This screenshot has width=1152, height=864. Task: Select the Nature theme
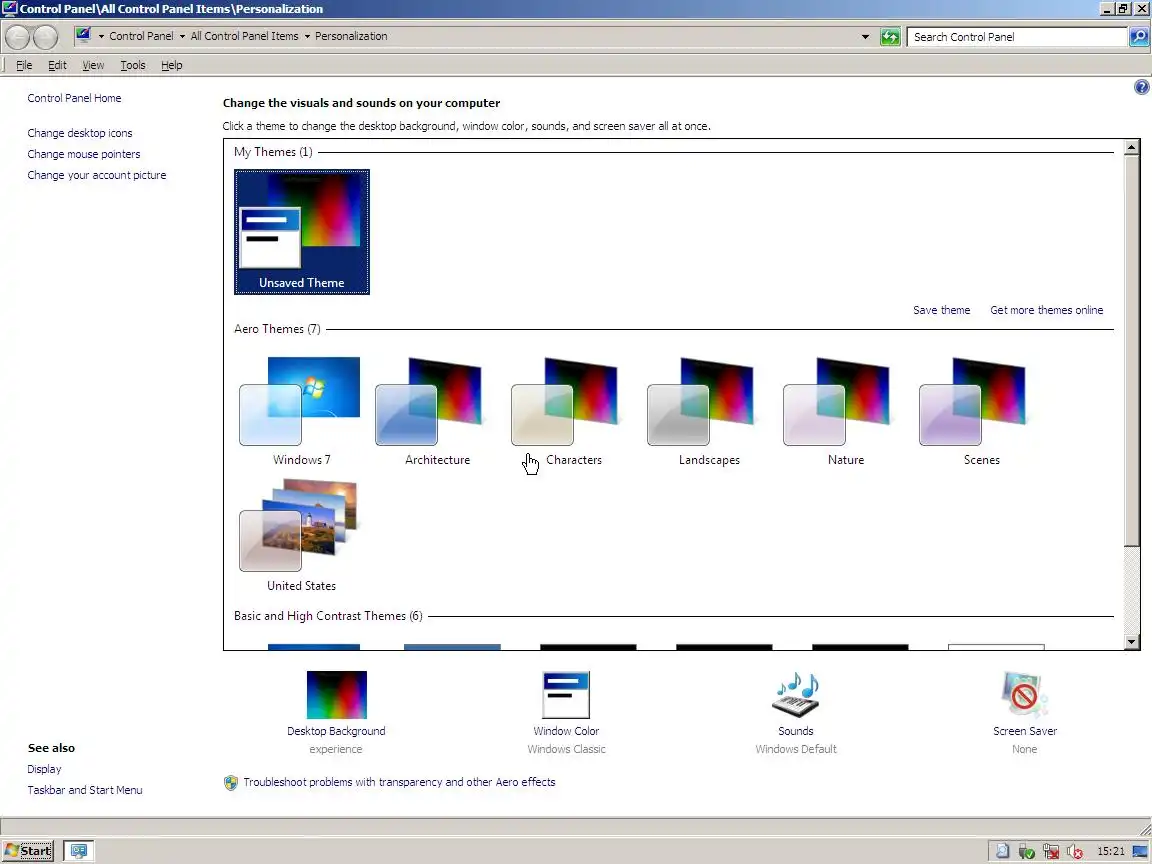[845, 411]
